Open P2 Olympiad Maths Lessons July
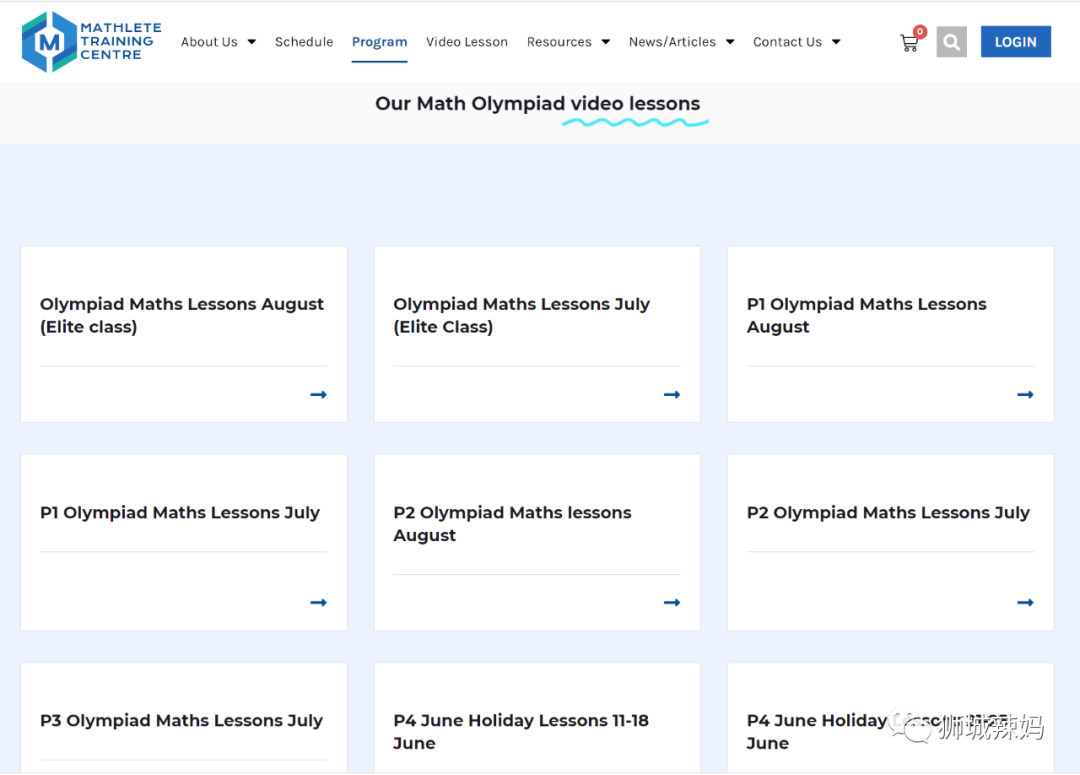1080x775 pixels. [888, 513]
